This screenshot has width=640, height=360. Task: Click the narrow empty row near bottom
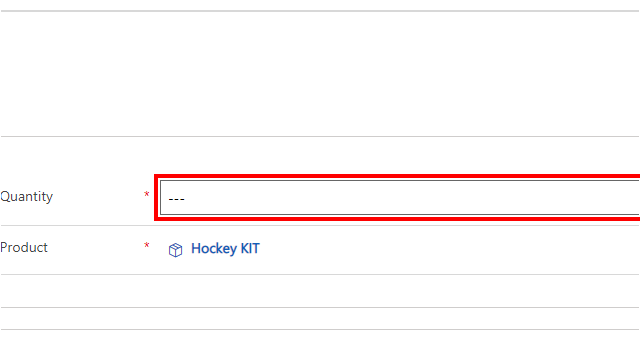tap(320, 318)
